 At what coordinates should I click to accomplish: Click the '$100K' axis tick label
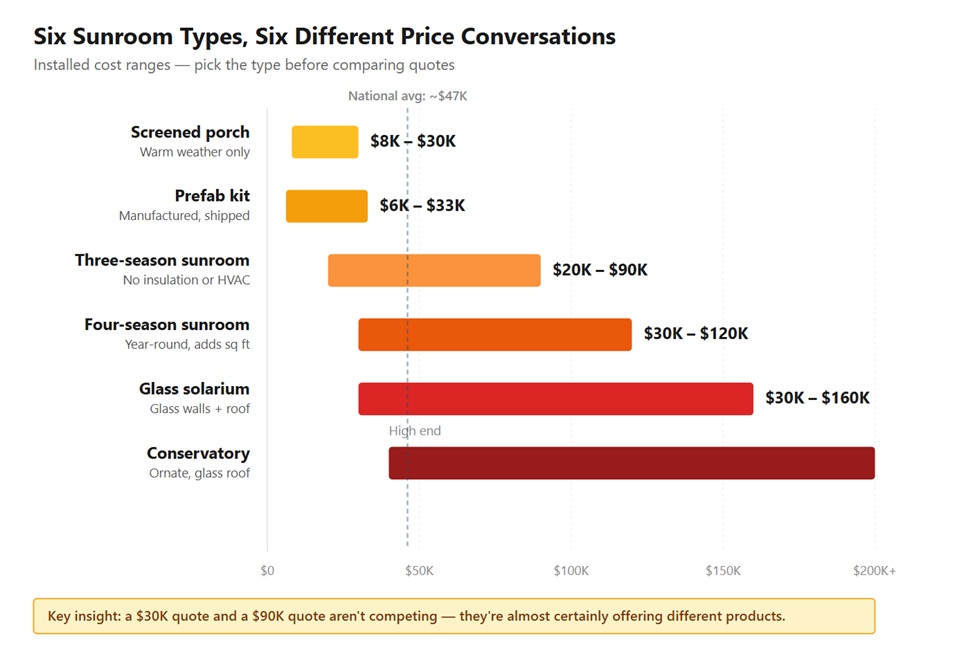tap(570, 571)
